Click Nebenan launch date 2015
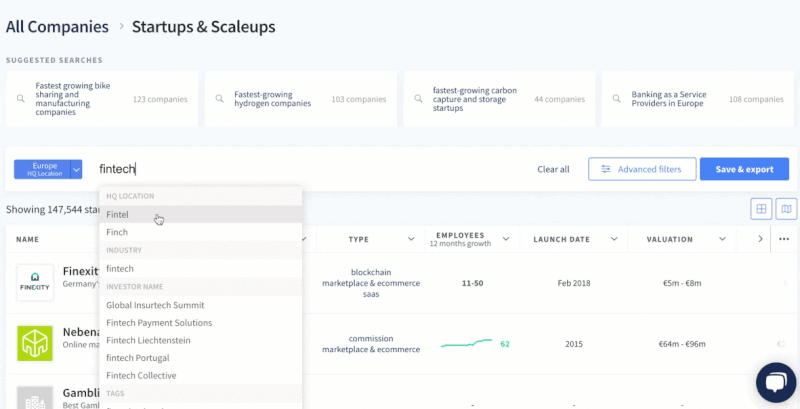Image resolution: width=800 pixels, height=409 pixels. 574,344
